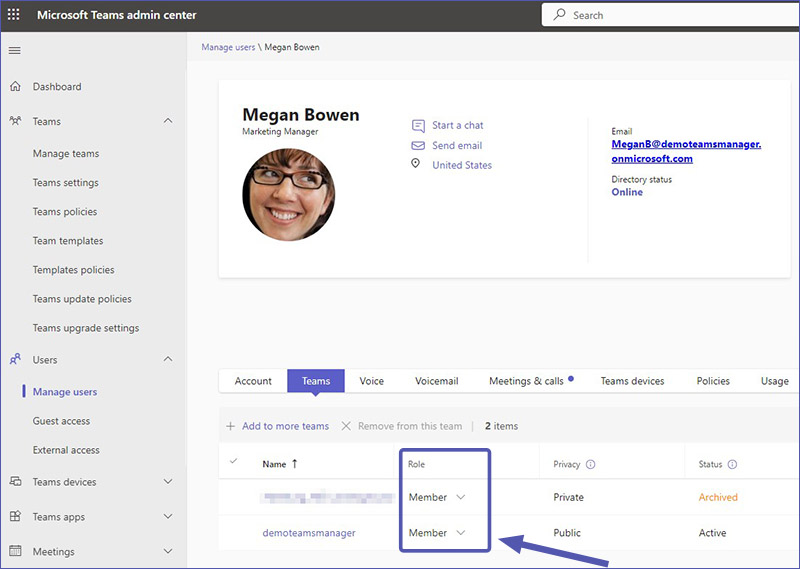Viewport: 800px width, 569px height.
Task: Open Teams settings in sidebar
Action: coord(66,182)
